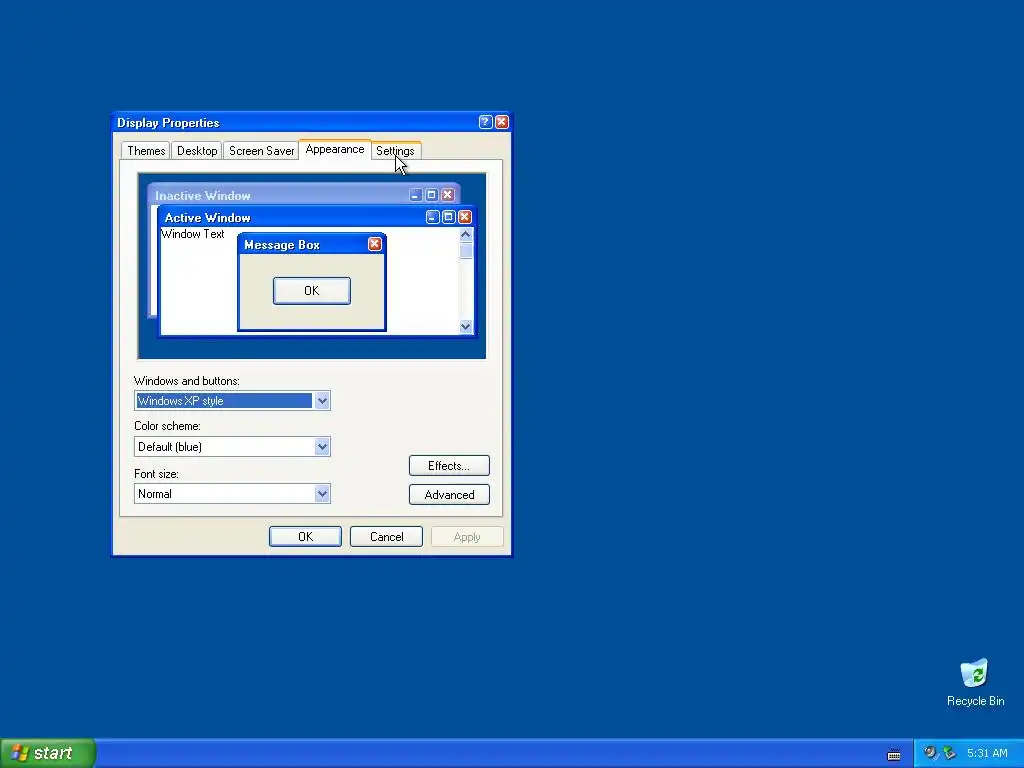Click the preview Message Box close icon
Screen dimensions: 1024x768
click(x=375, y=244)
